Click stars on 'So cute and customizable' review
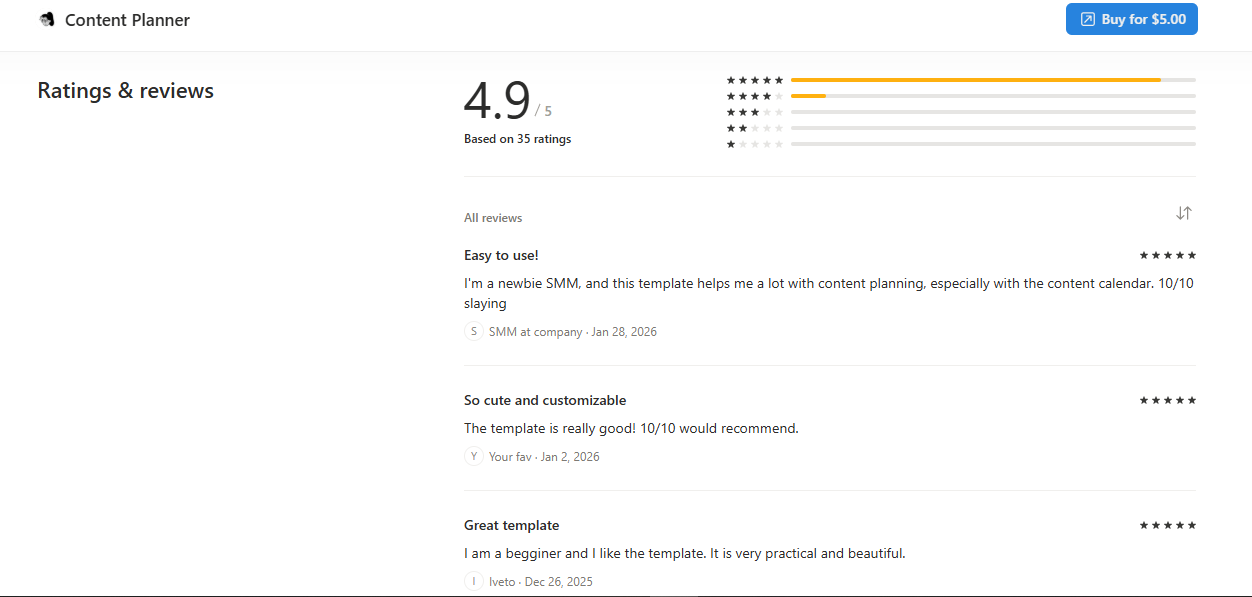This screenshot has height=597, width=1252. coord(1167,401)
